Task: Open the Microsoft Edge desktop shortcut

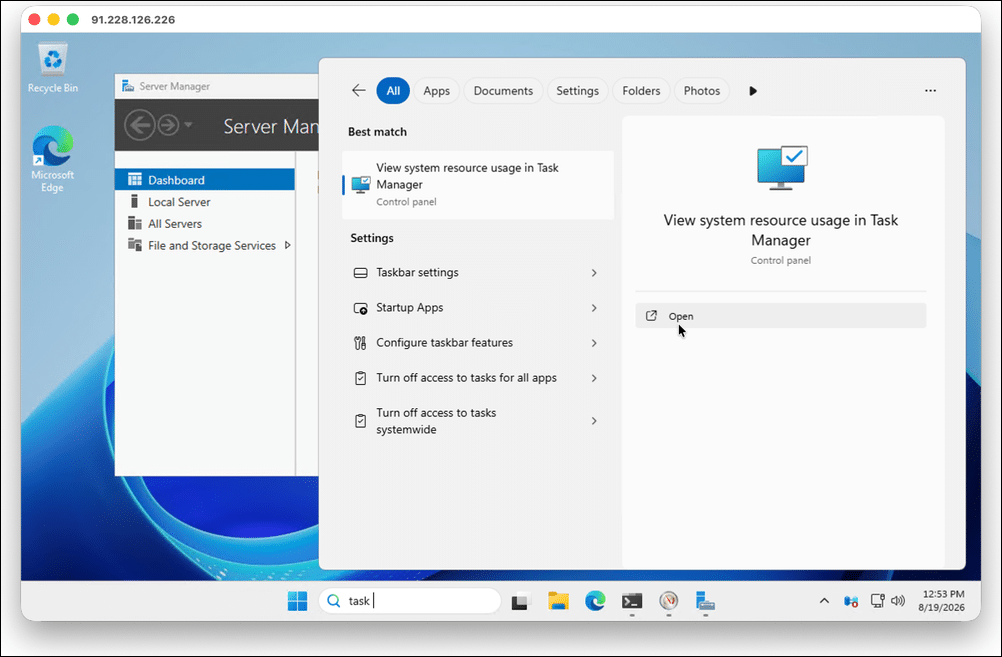Action: tap(52, 158)
